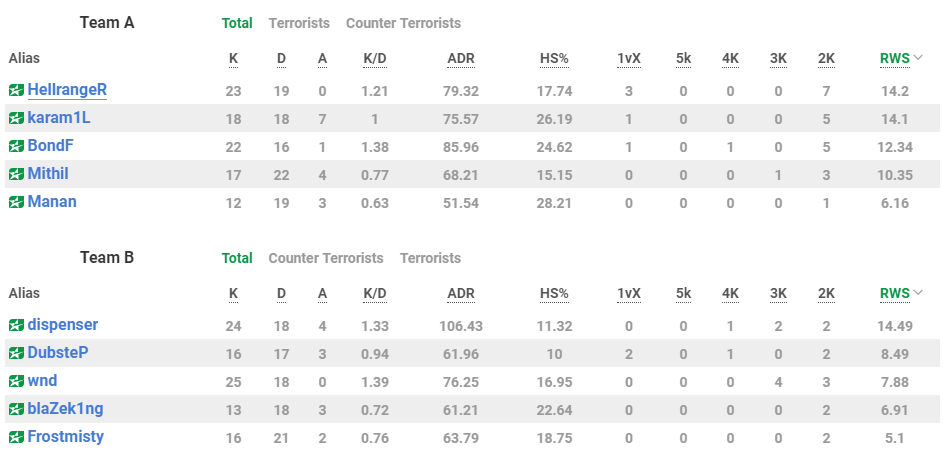946x460 pixels.
Task: Expand Team A RWS sort arrow
Action: click(918, 58)
